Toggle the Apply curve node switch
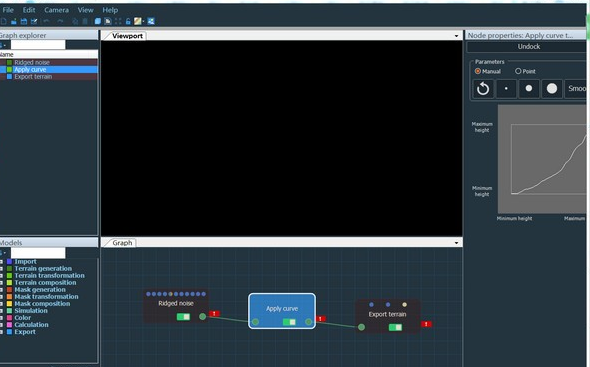This screenshot has height=367, width=590. [289, 322]
